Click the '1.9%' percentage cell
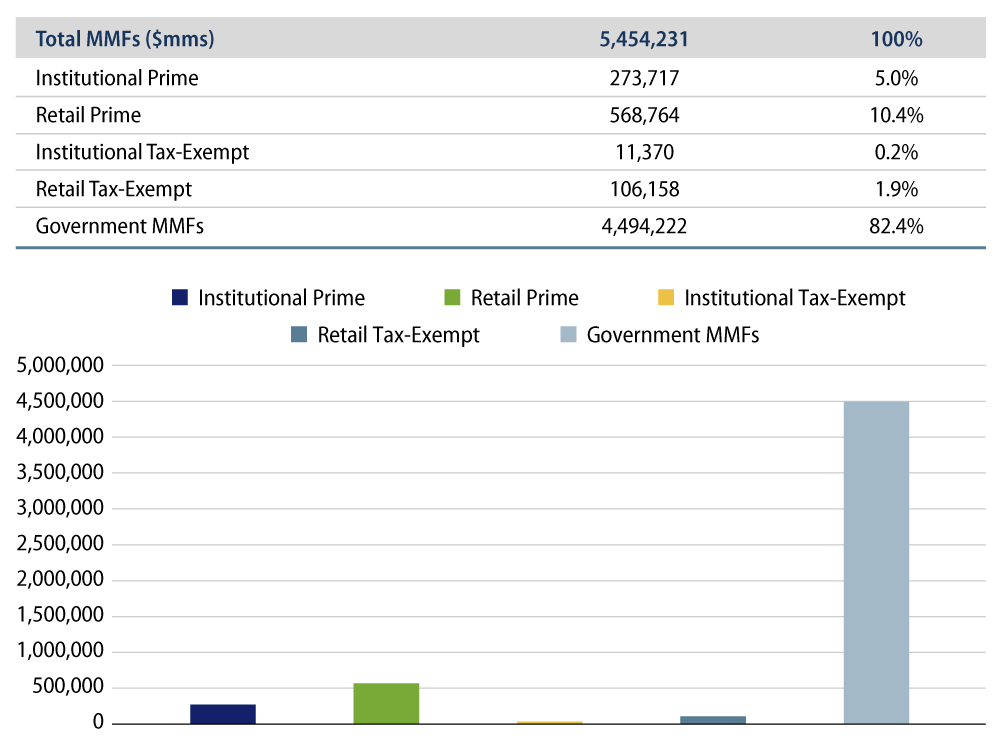The height and width of the screenshot is (747, 1000). [x=897, y=189]
